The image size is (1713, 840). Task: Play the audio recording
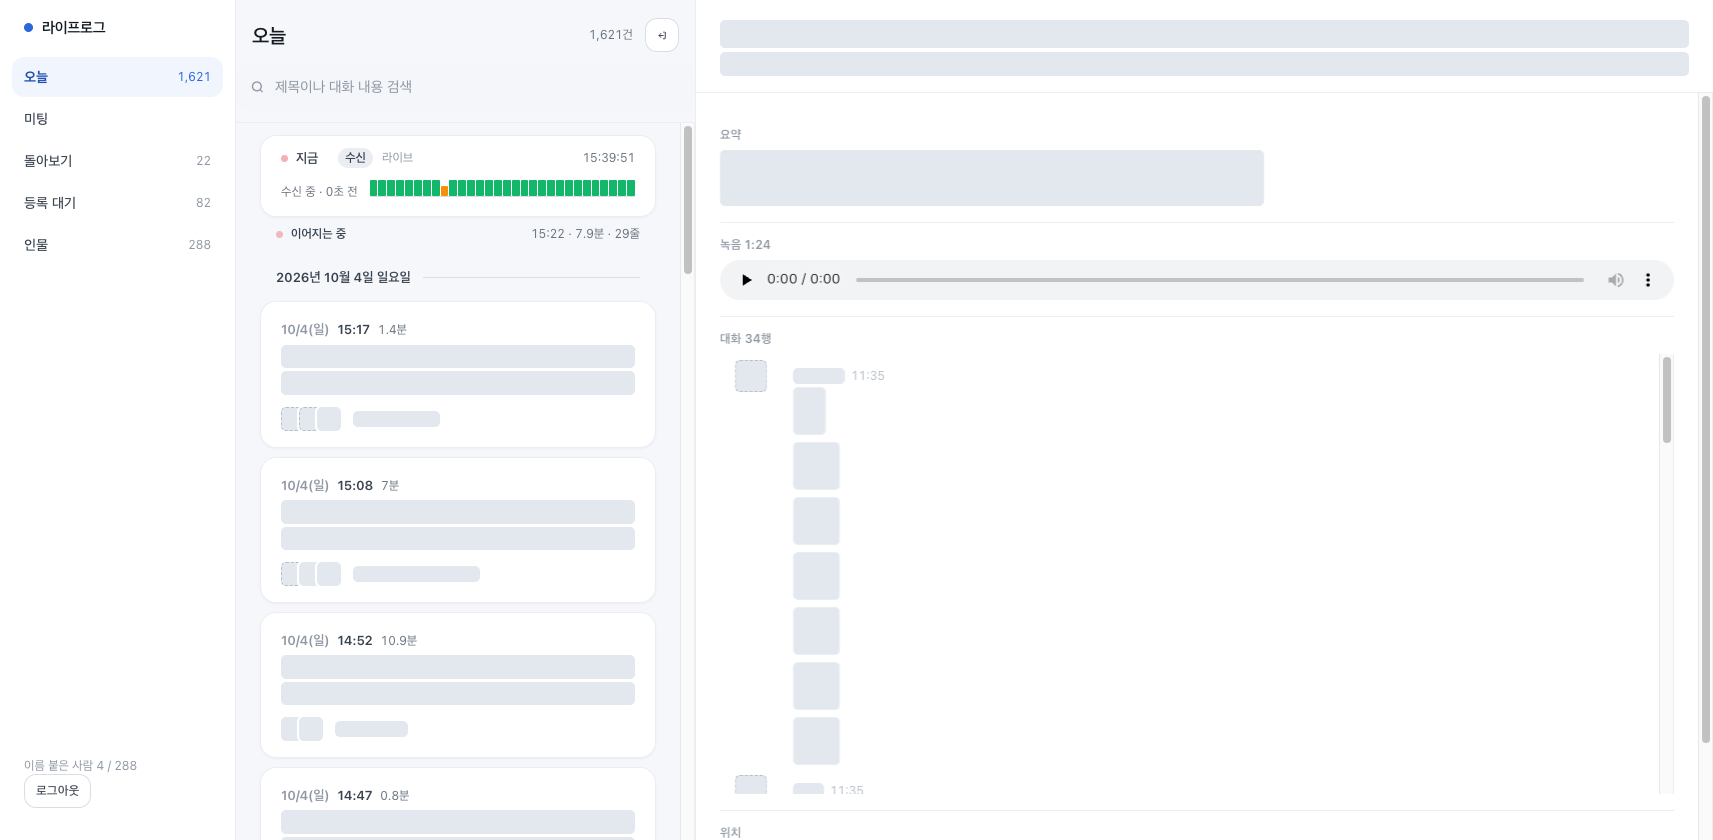[746, 280]
